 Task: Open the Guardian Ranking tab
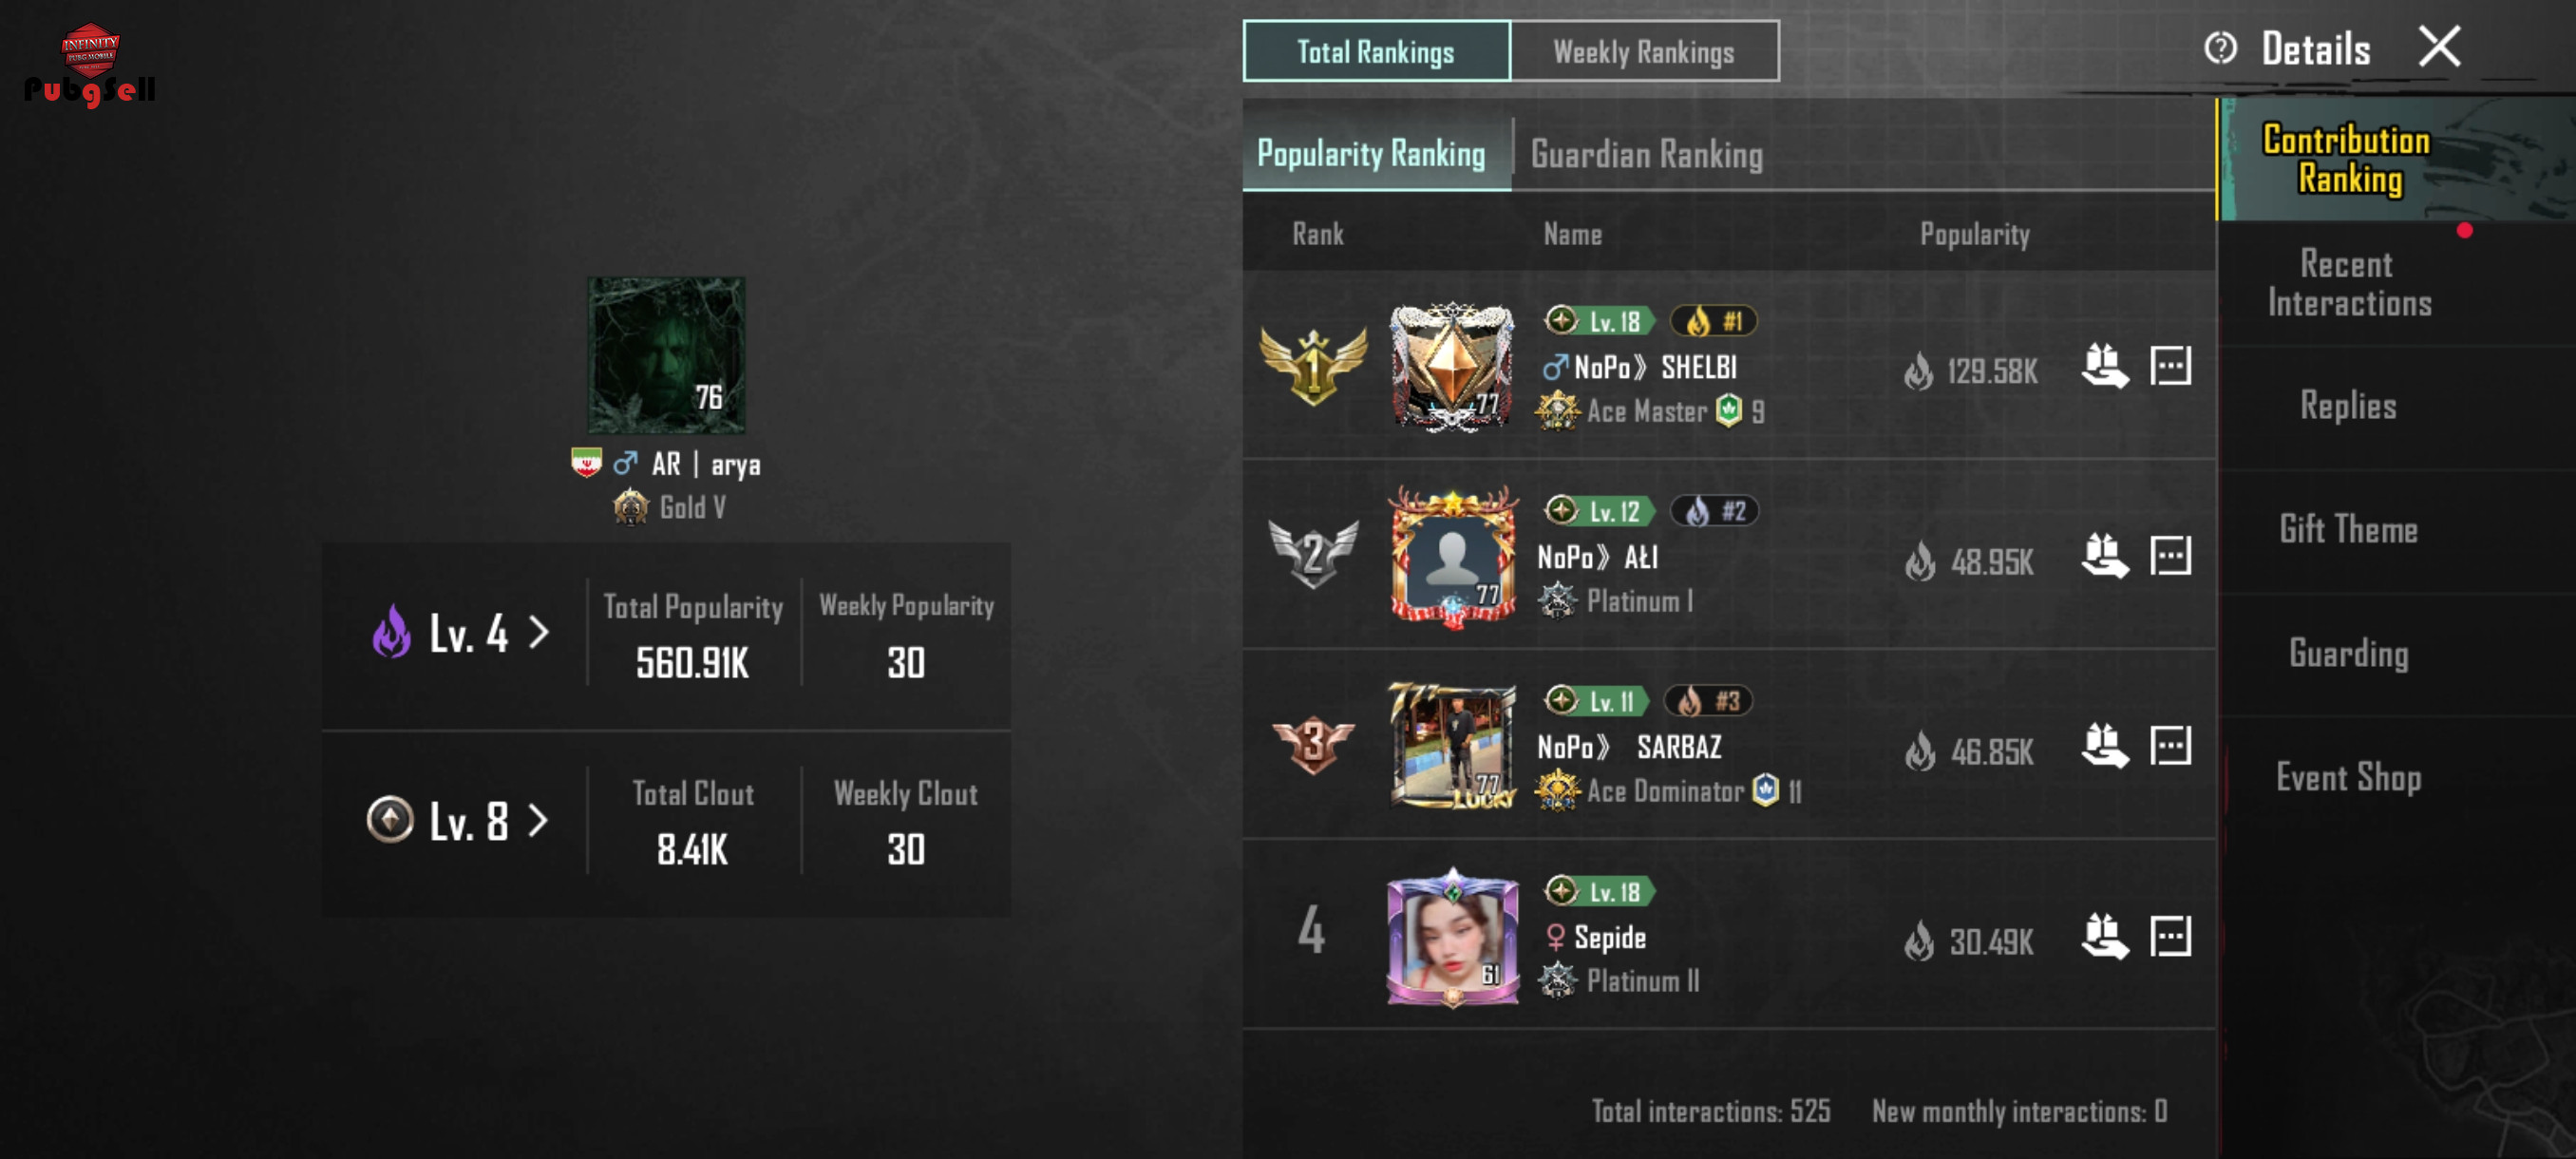click(x=1646, y=155)
